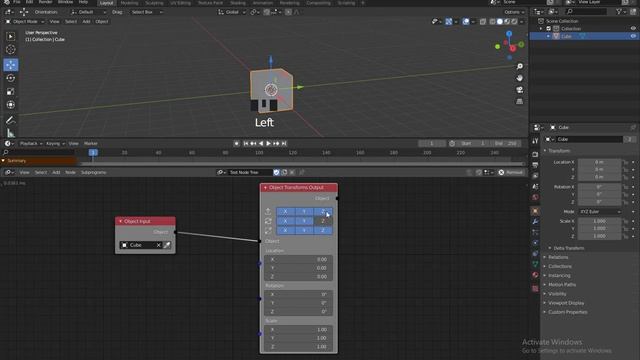The image size is (640, 360).
Task: Open the node editor Subprograms menu
Action: pos(93,172)
